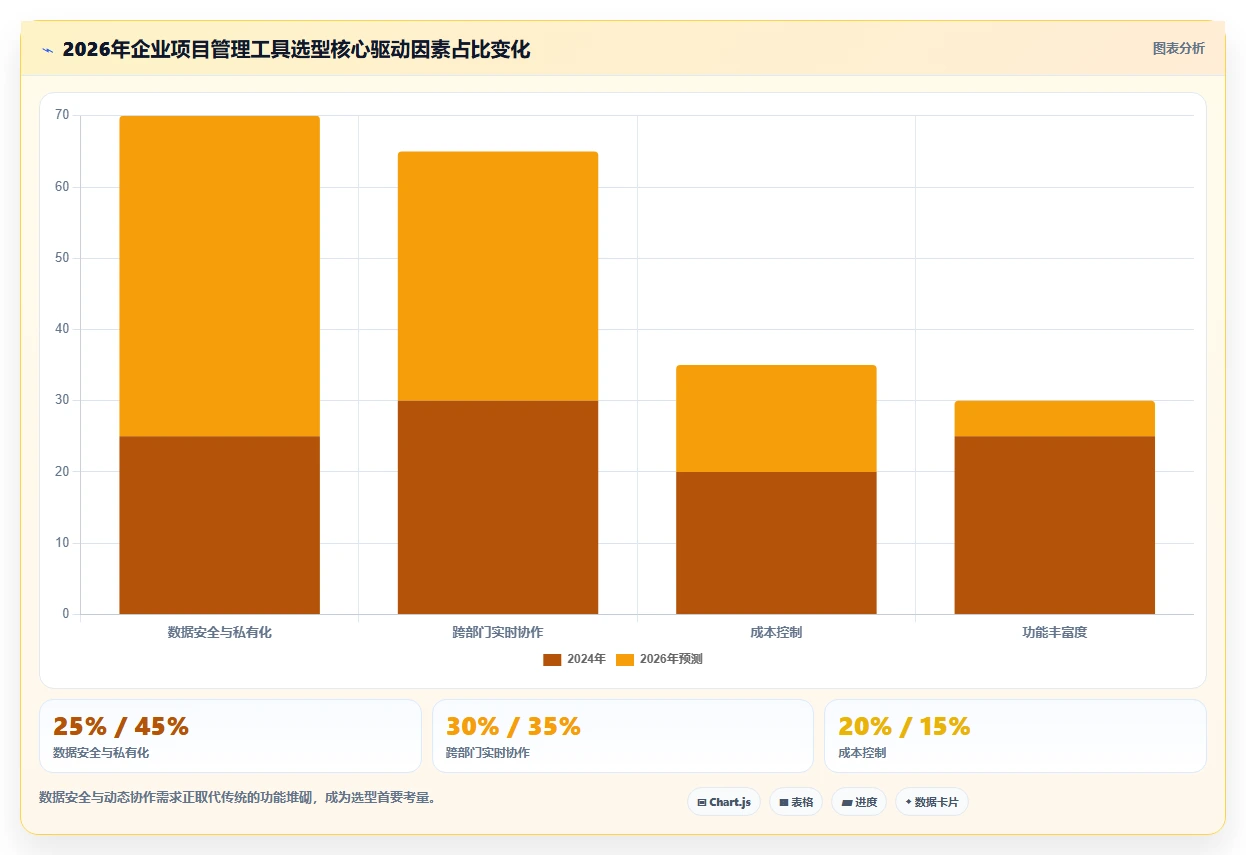
Task: Click the orange 2026 segment of 成本控制 bar
Action: (776, 418)
